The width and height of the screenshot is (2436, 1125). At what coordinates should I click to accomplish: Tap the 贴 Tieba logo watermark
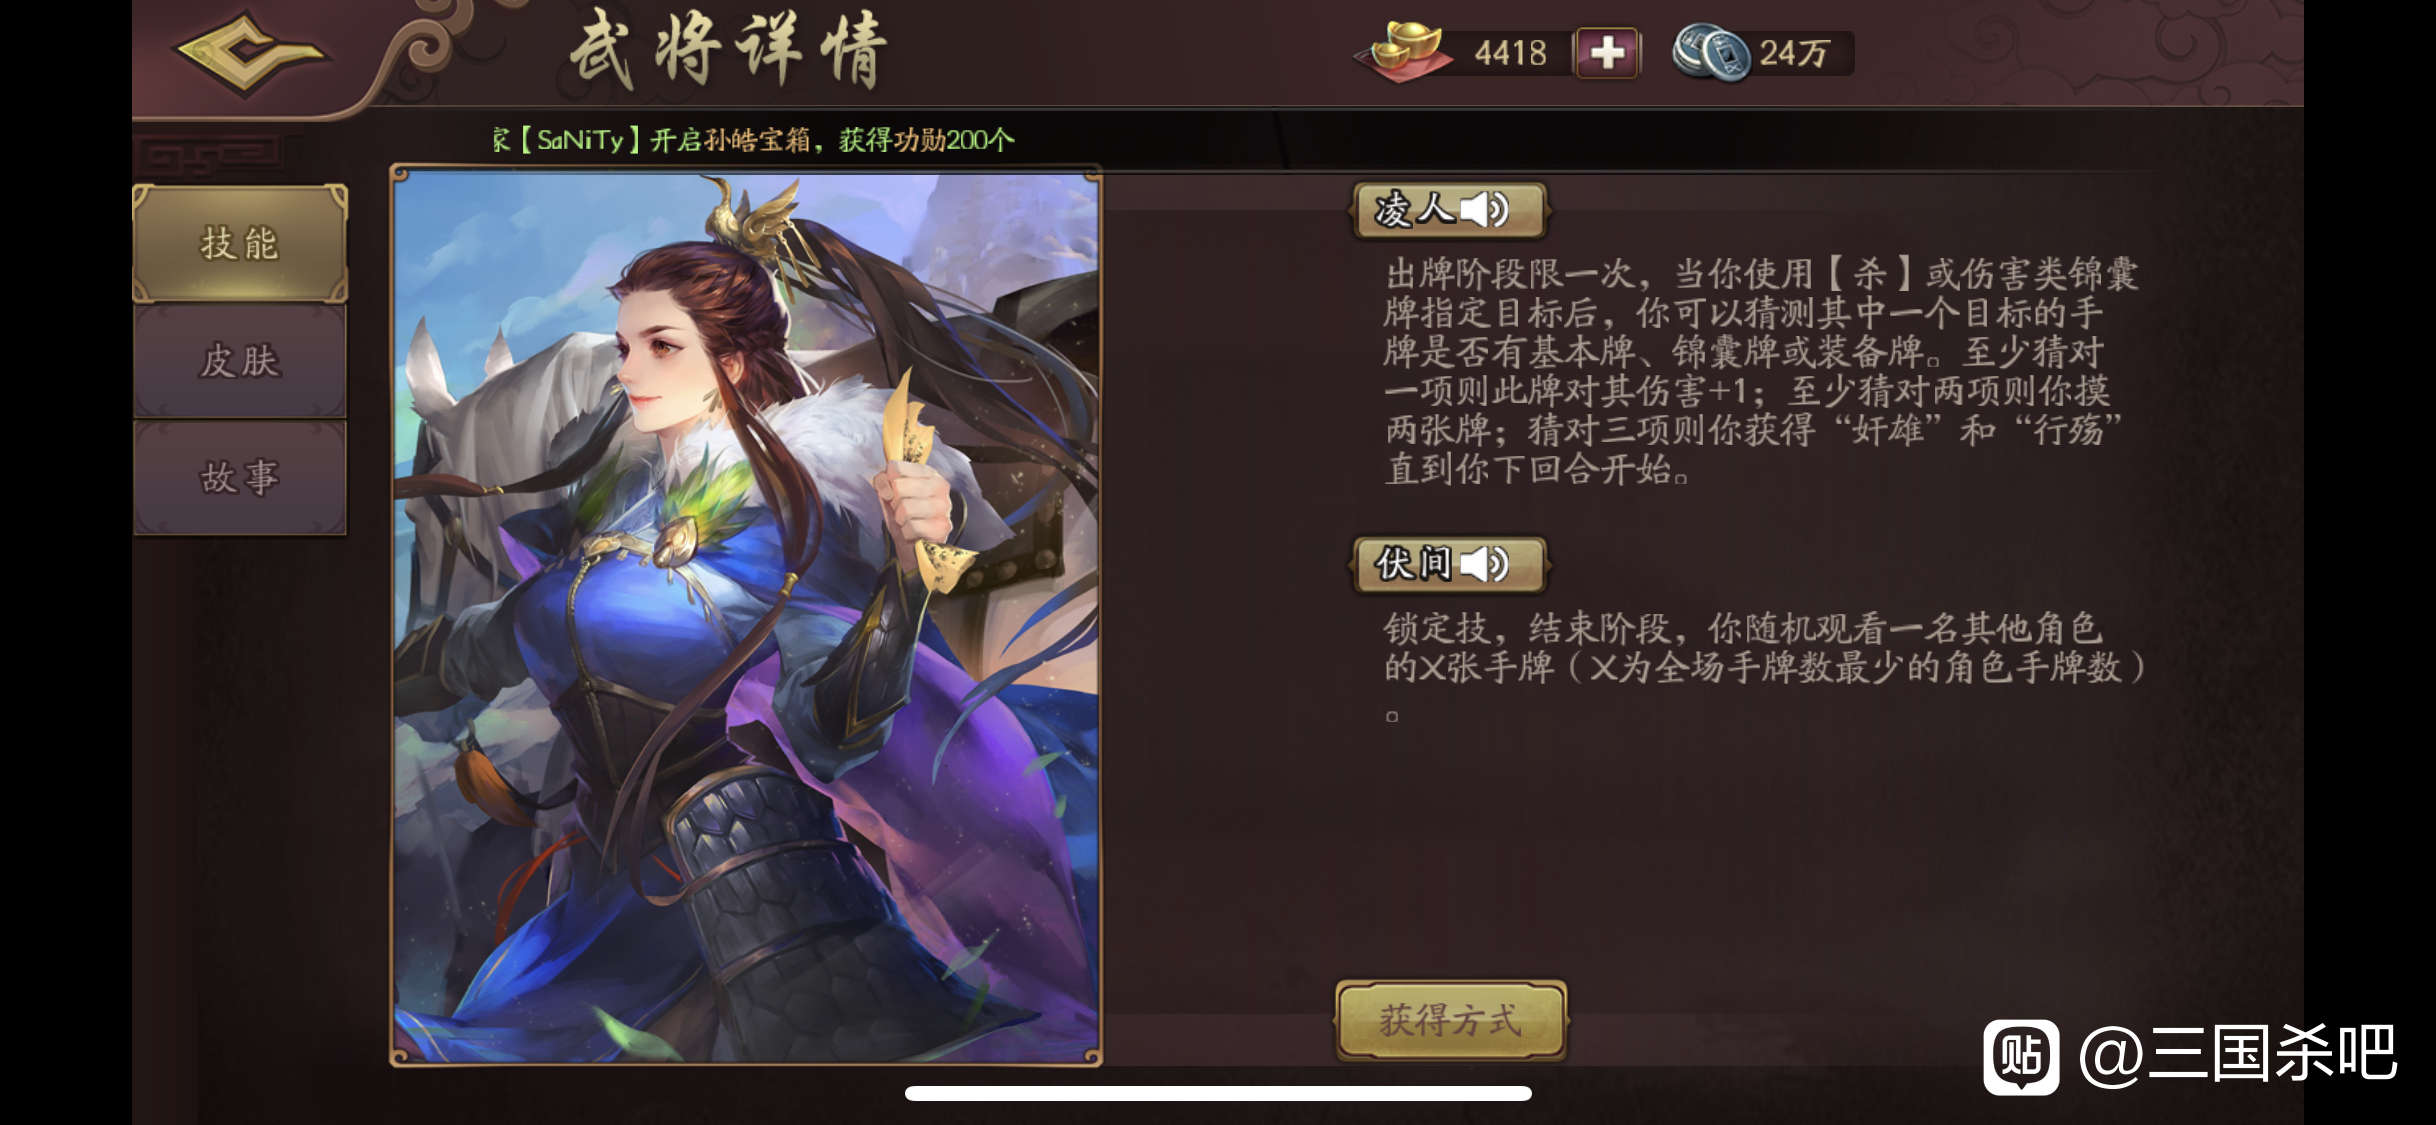tap(2021, 1056)
